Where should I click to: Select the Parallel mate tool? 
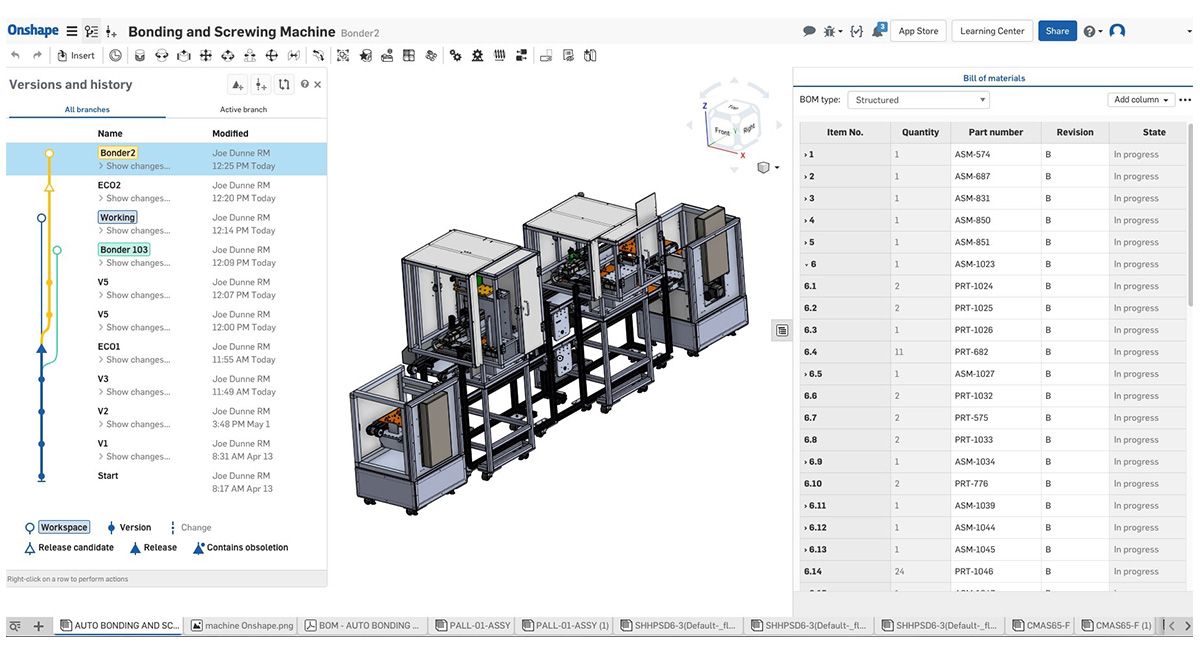click(294, 56)
